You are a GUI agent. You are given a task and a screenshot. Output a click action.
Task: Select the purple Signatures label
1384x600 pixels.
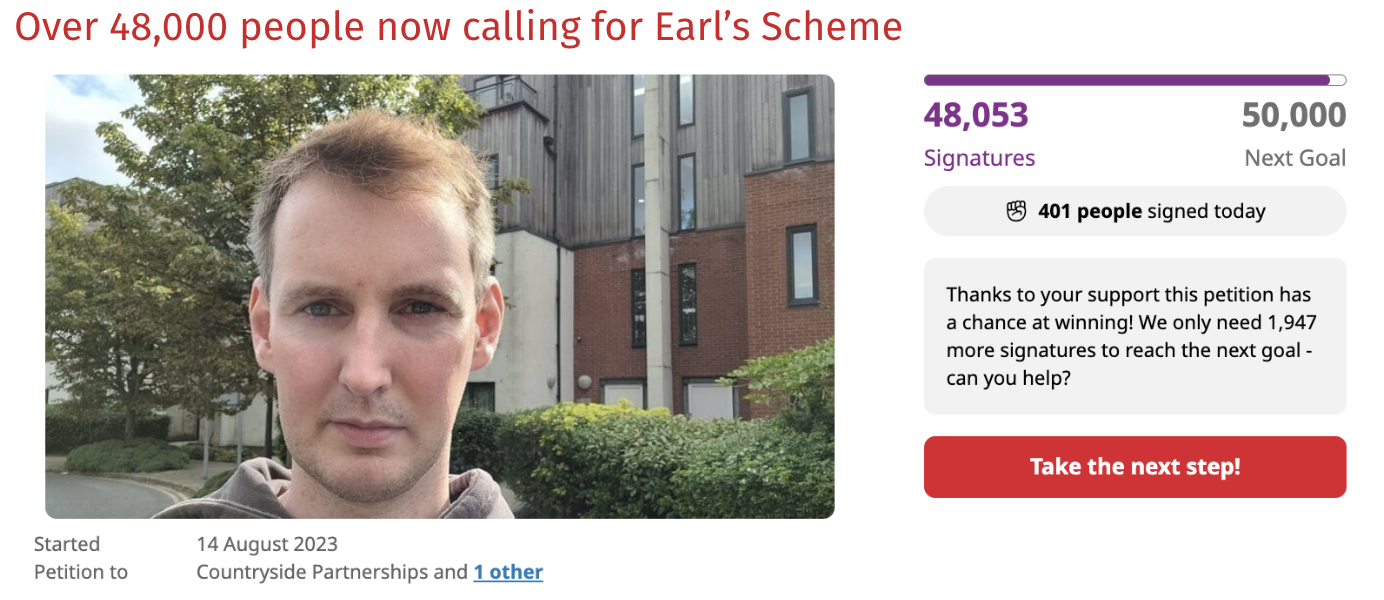point(979,158)
